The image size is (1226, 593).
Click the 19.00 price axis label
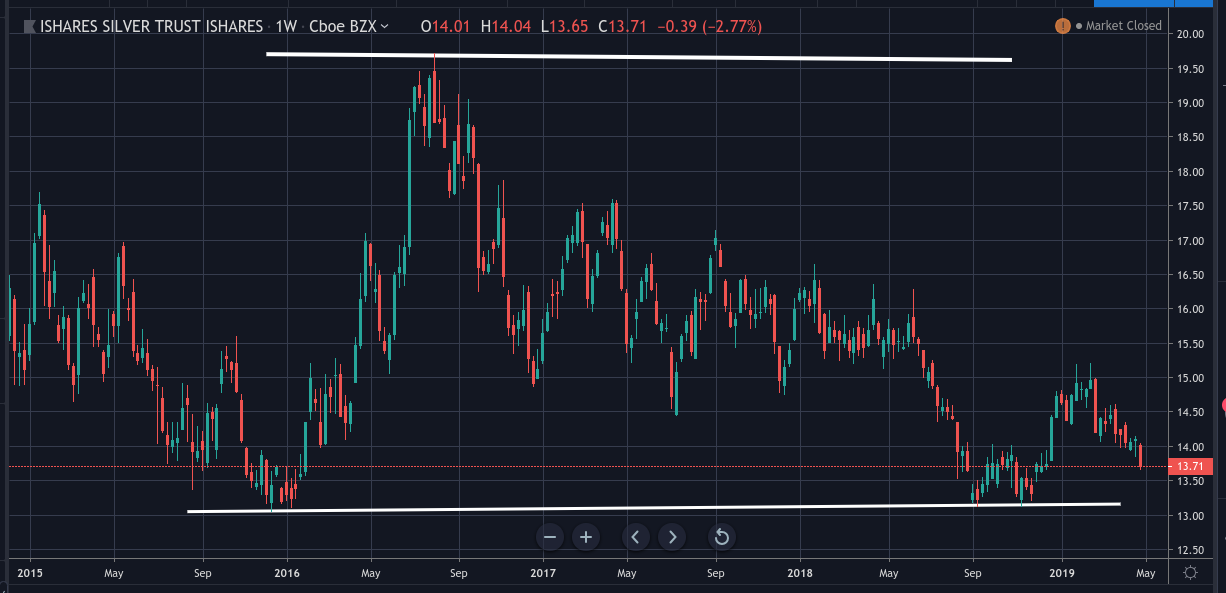pos(1190,103)
